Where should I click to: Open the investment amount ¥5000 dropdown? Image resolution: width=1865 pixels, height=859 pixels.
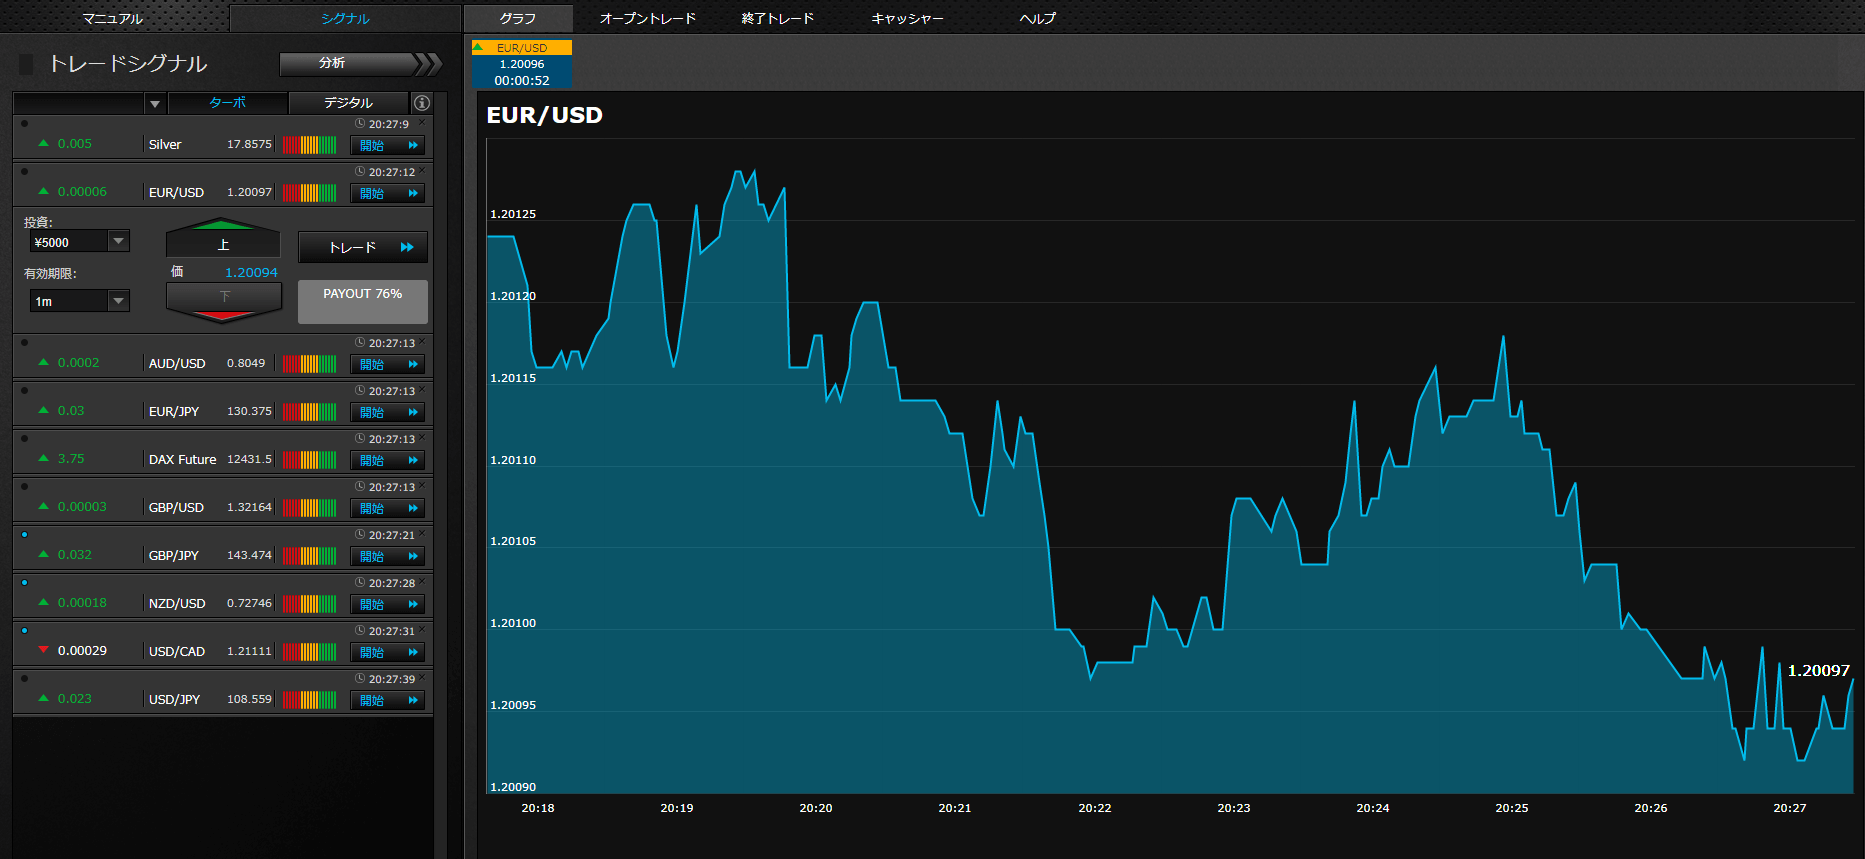(119, 241)
